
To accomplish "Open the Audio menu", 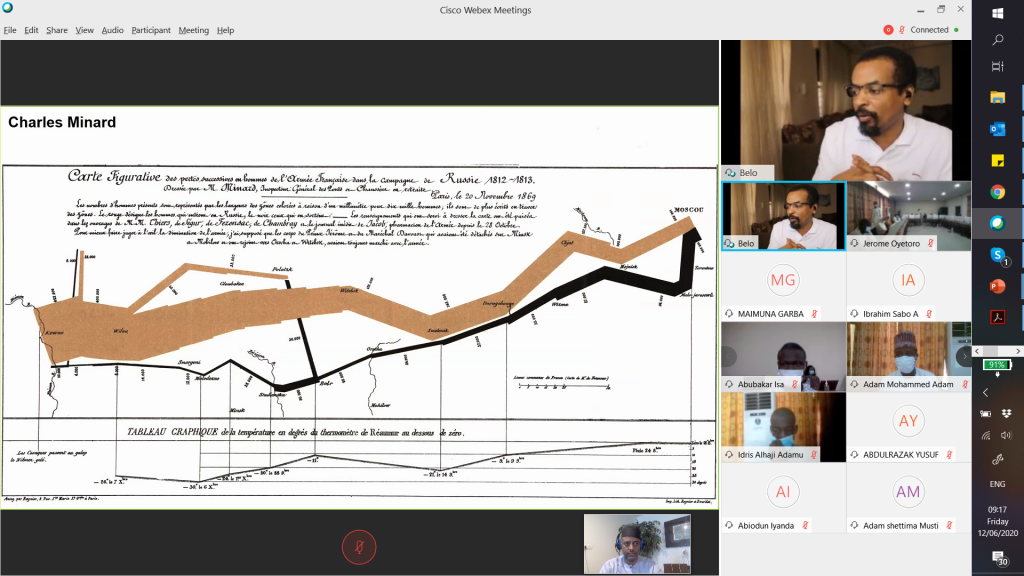I will 112,30.
